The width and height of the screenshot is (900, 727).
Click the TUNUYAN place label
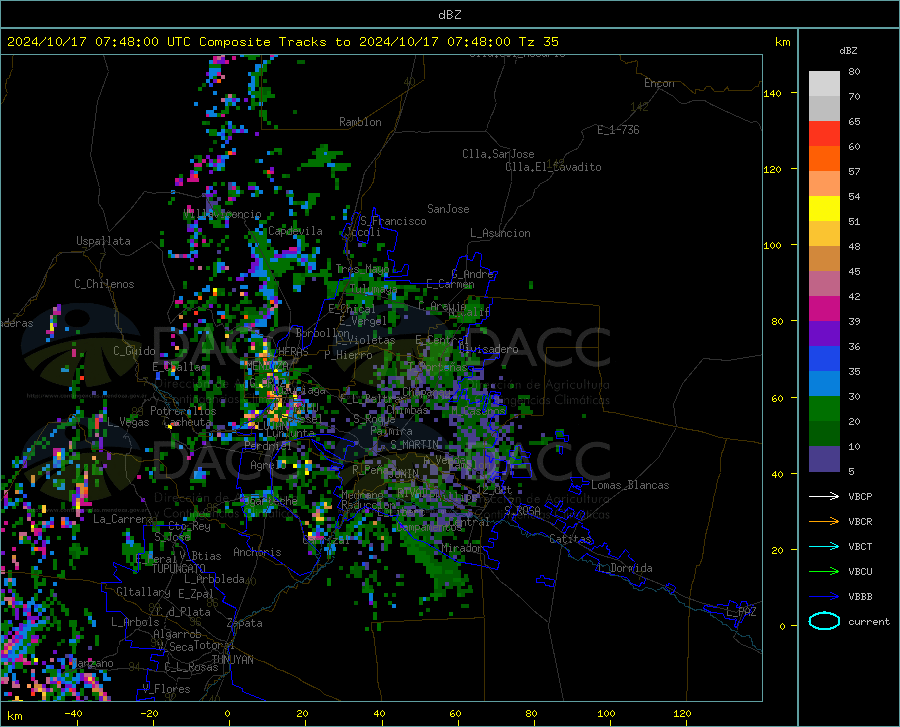[x=232, y=659]
